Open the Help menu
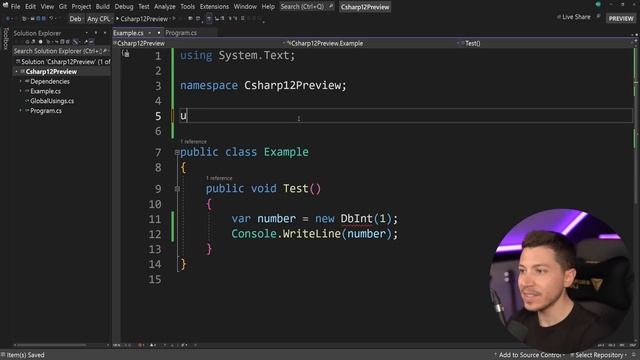The width and height of the screenshot is (640, 360). [268, 7]
